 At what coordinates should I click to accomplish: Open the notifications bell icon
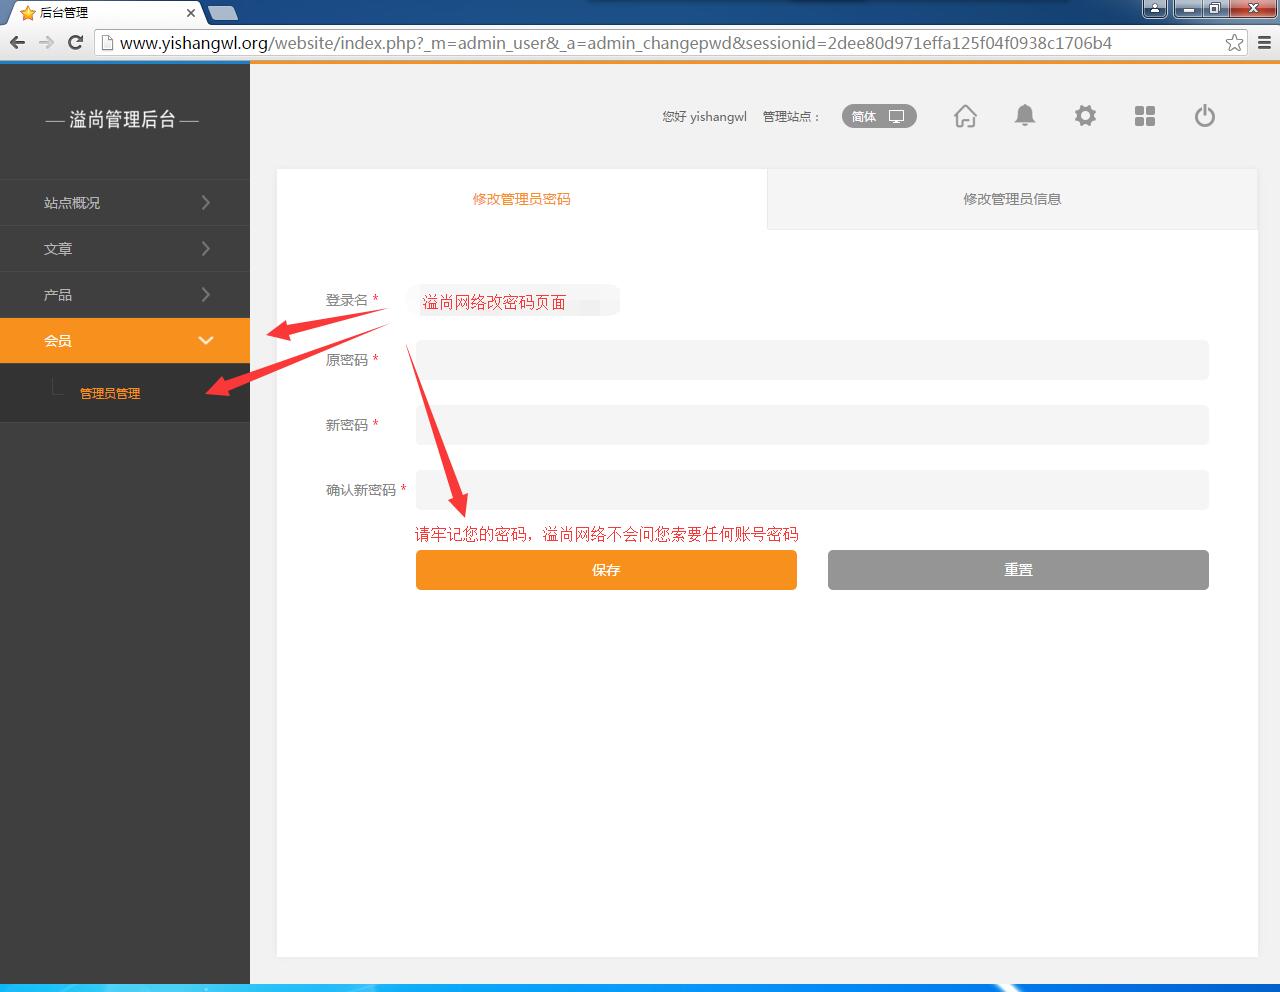tap(1025, 116)
